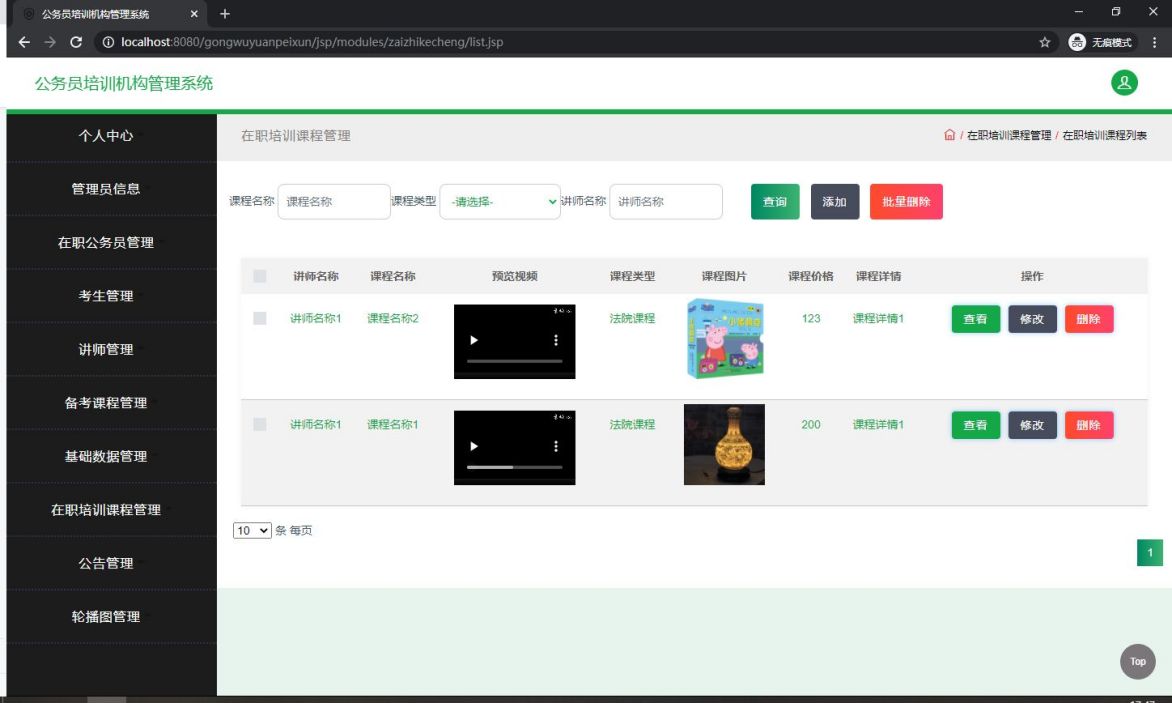This screenshot has height=703, width=1172.
Task: Click the home breadcrumb icon
Action: pyautogui.click(x=949, y=135)
